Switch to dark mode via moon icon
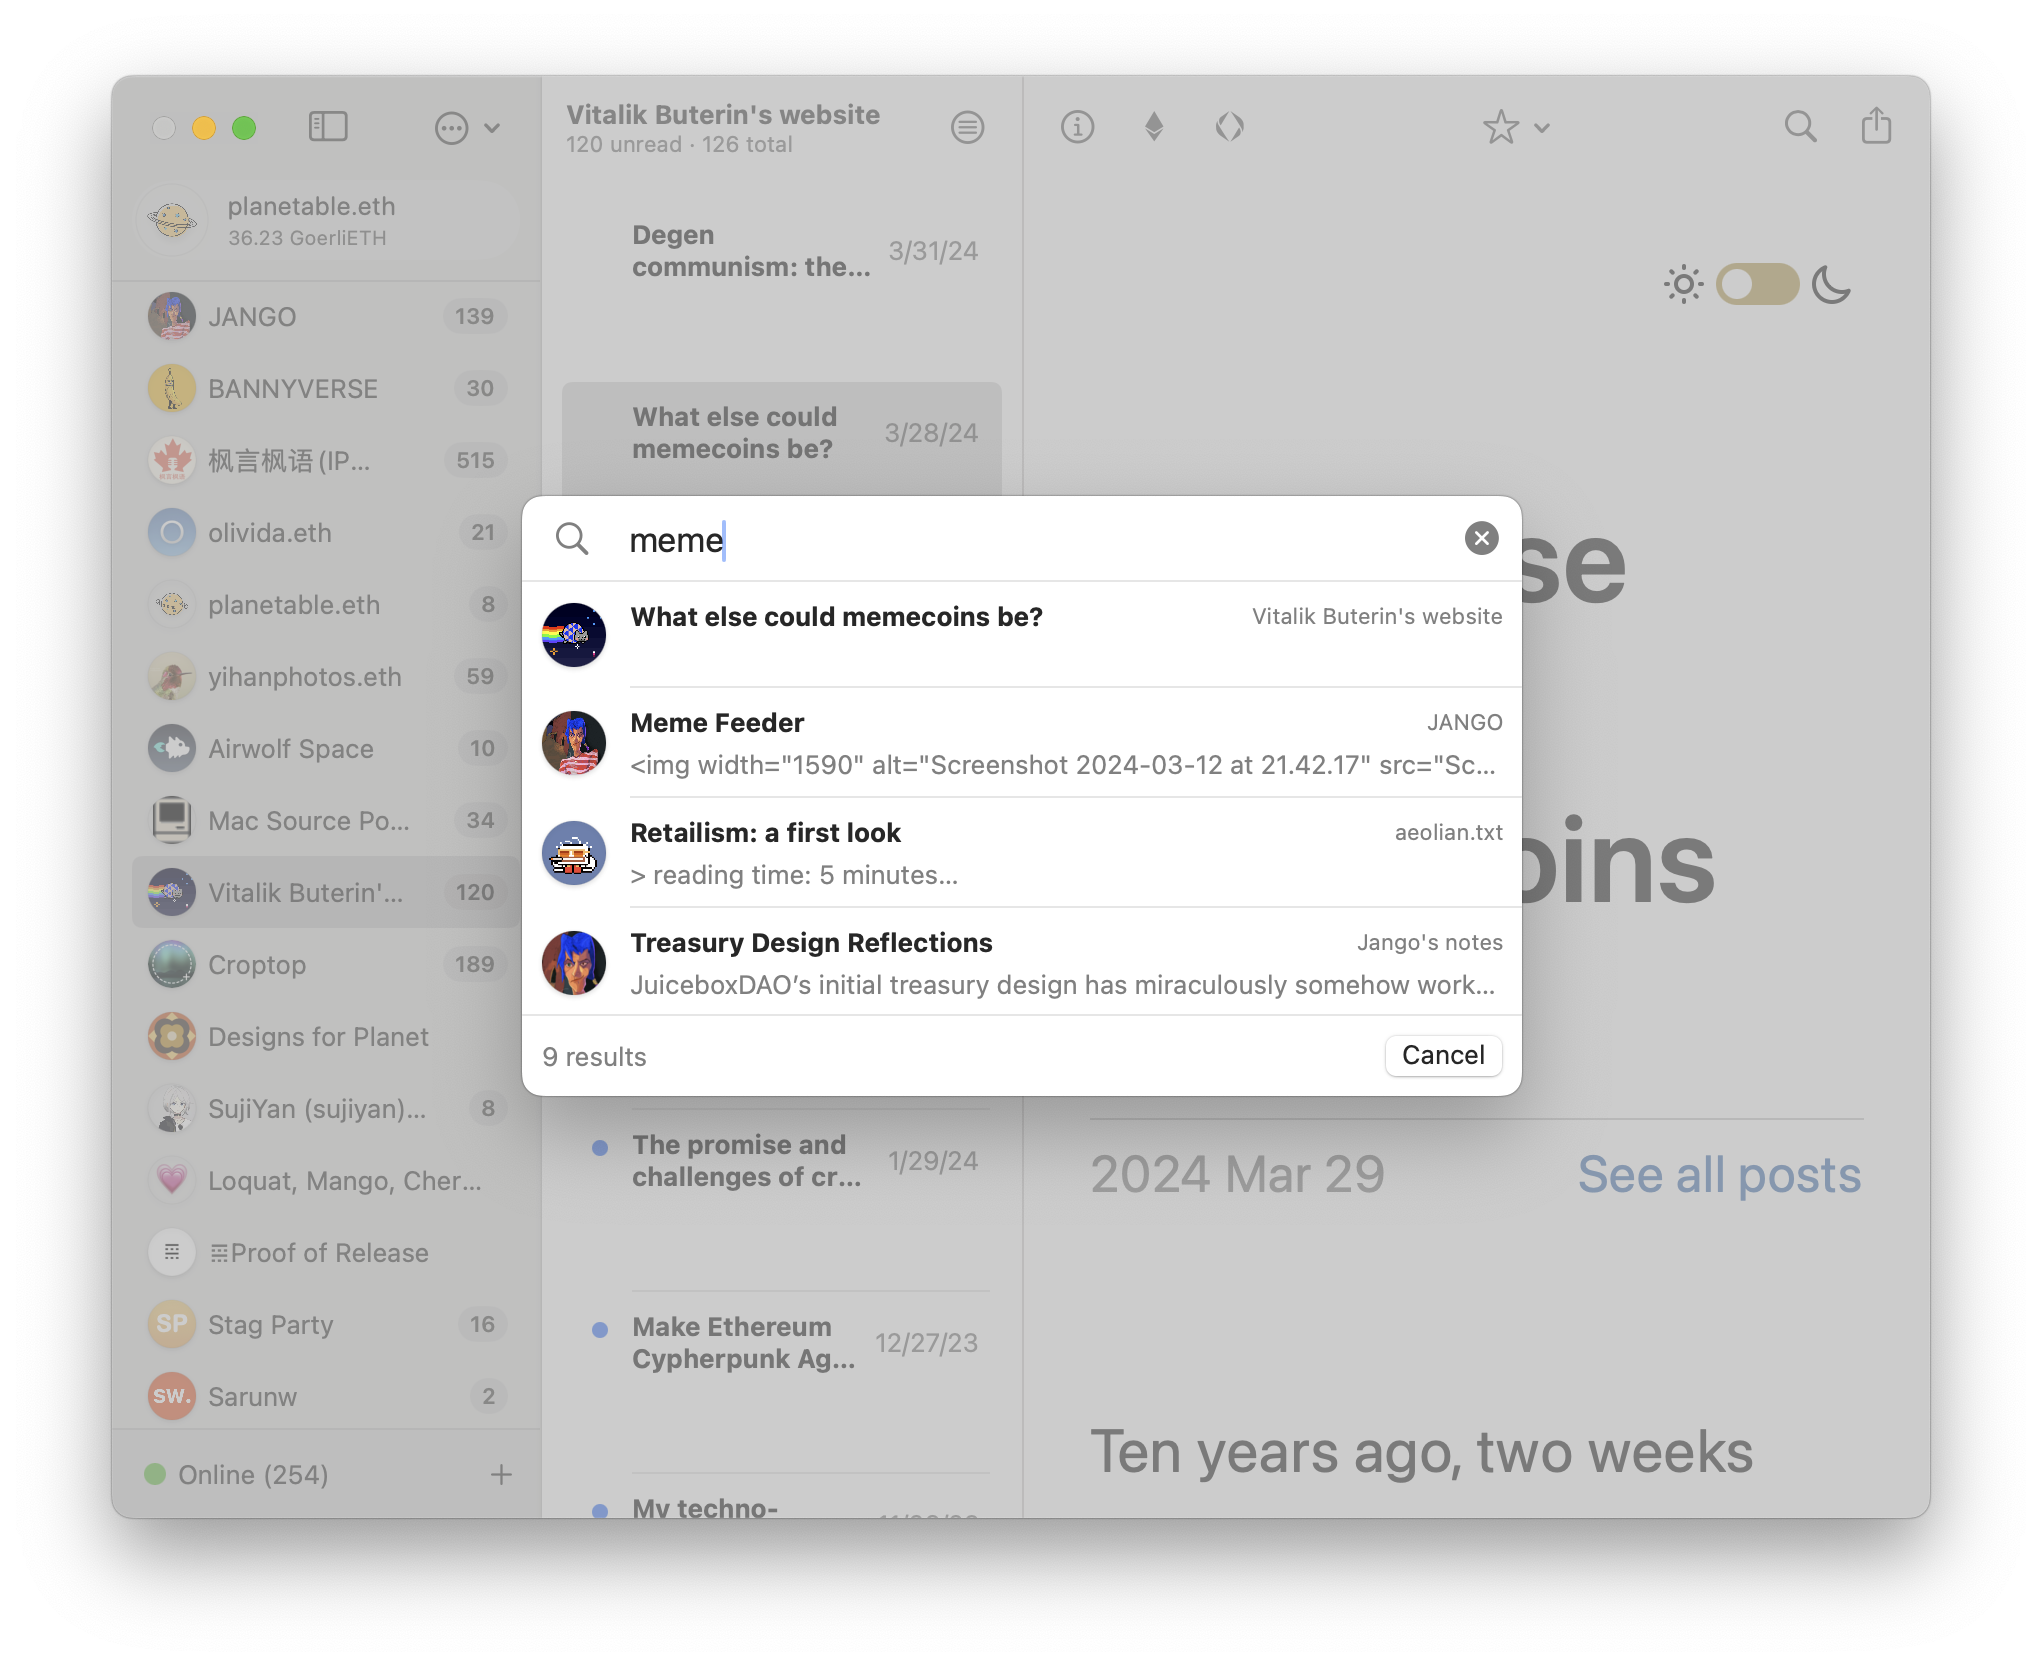The image size is (2042, 1666). tap(1831, 285)
